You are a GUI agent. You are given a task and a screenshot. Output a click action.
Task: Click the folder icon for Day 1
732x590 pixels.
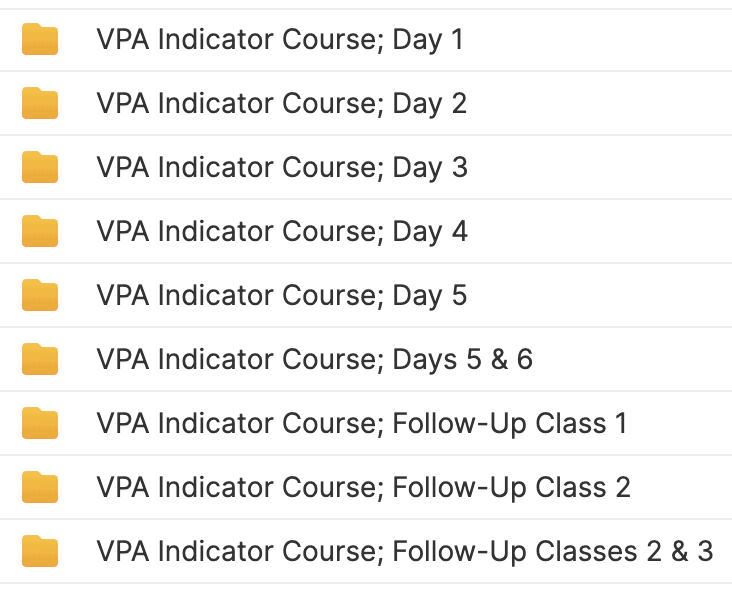[40, 39]
